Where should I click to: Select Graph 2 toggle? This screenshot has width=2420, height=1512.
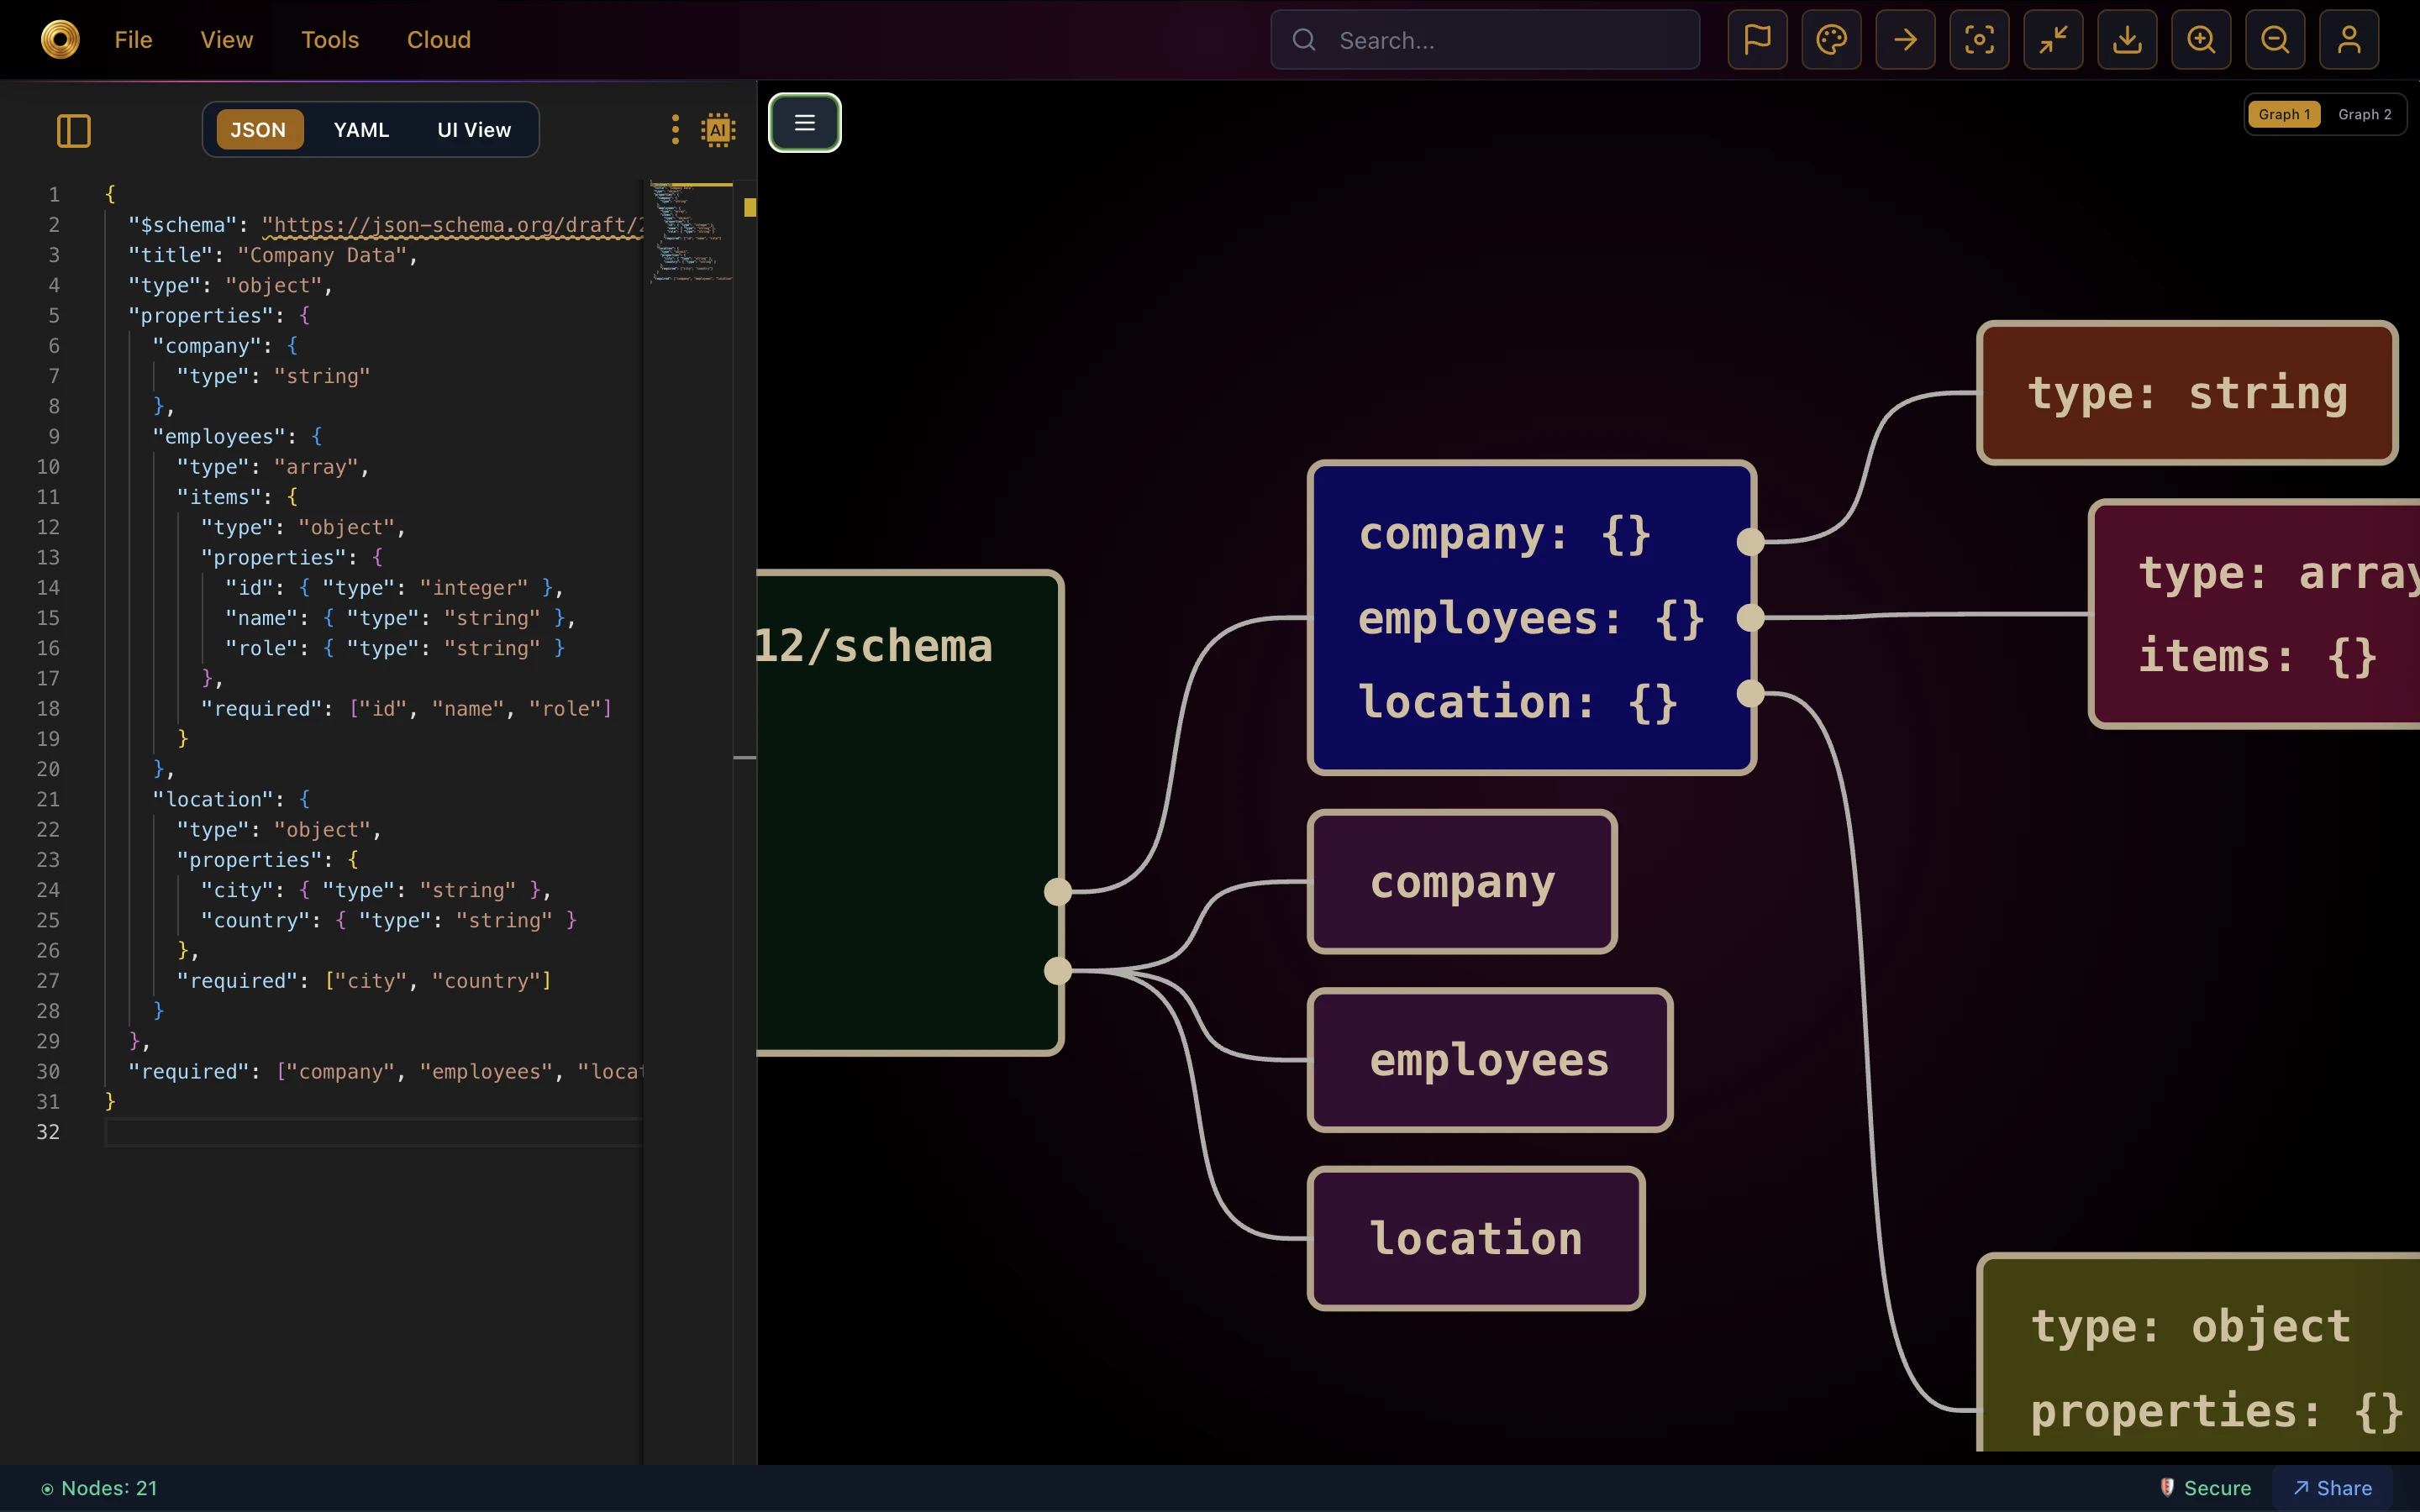tap(2364, 114)
